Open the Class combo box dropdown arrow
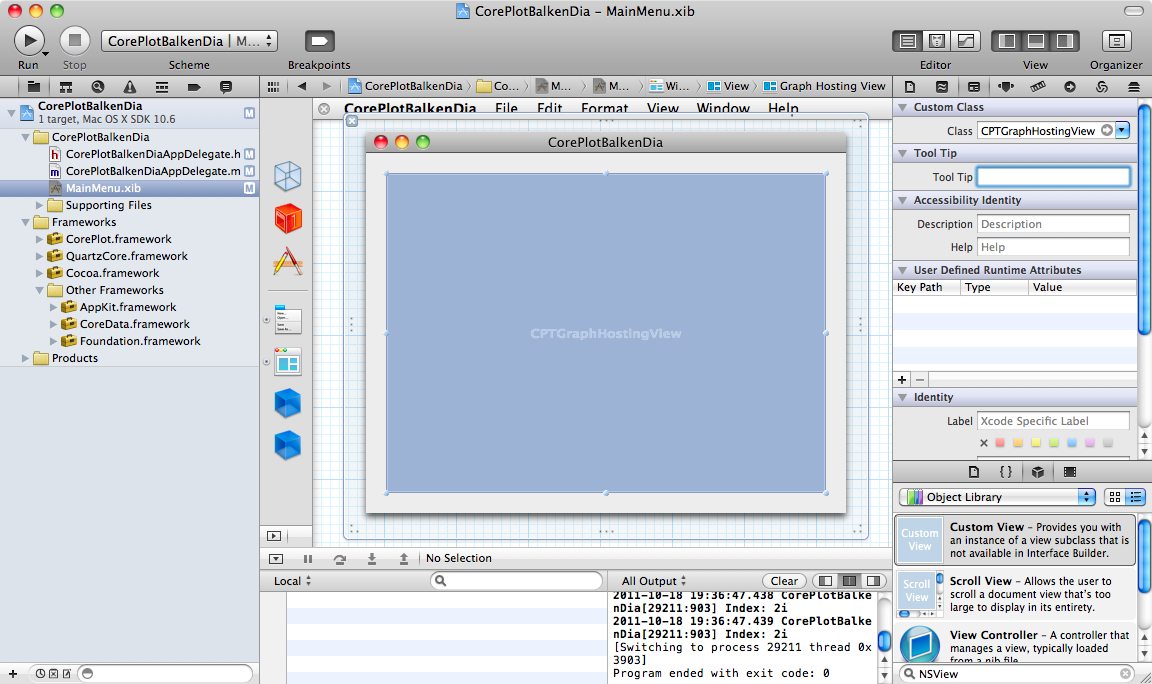Screen dimensions: 1152x684 click(1122, 131)
